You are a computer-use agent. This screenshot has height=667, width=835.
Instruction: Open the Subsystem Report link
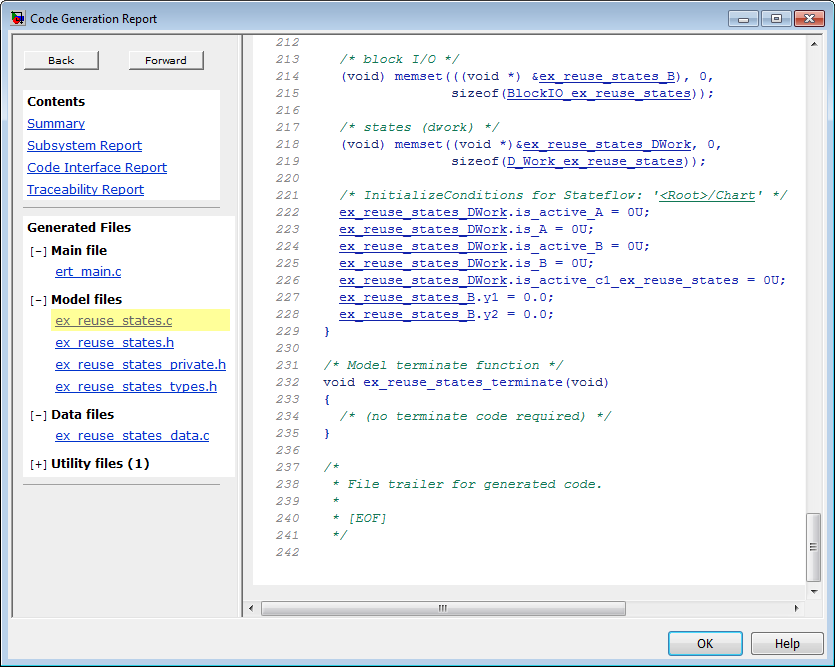(x=84, y=146)
